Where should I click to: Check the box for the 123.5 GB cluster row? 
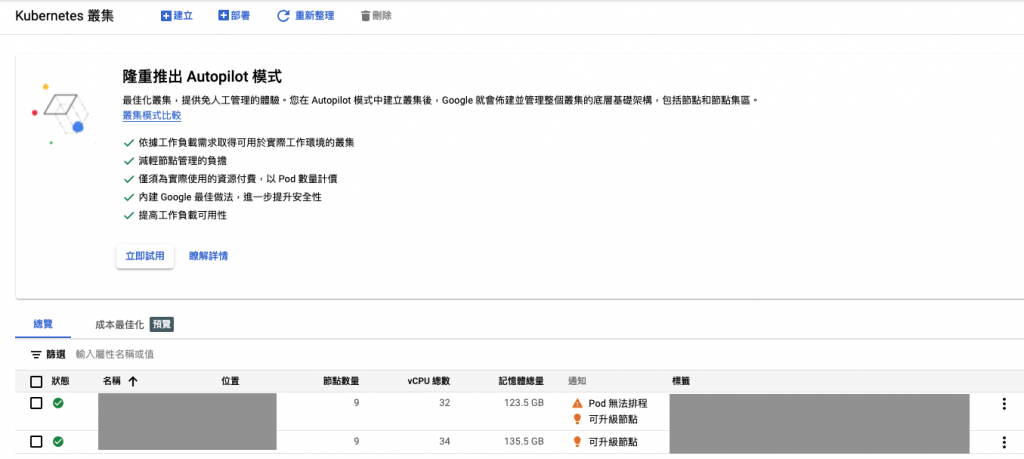pos(37,404)
